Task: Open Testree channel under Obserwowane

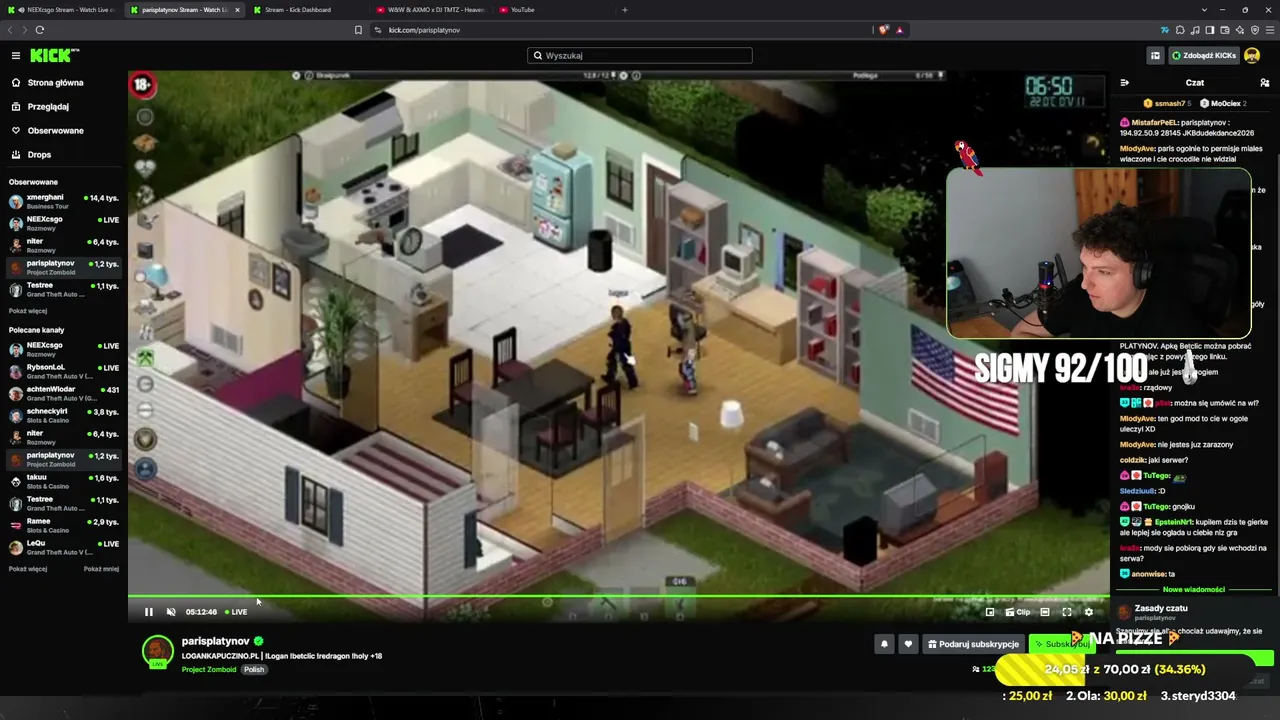Action: pyautogui.click(x=64, y=290)
